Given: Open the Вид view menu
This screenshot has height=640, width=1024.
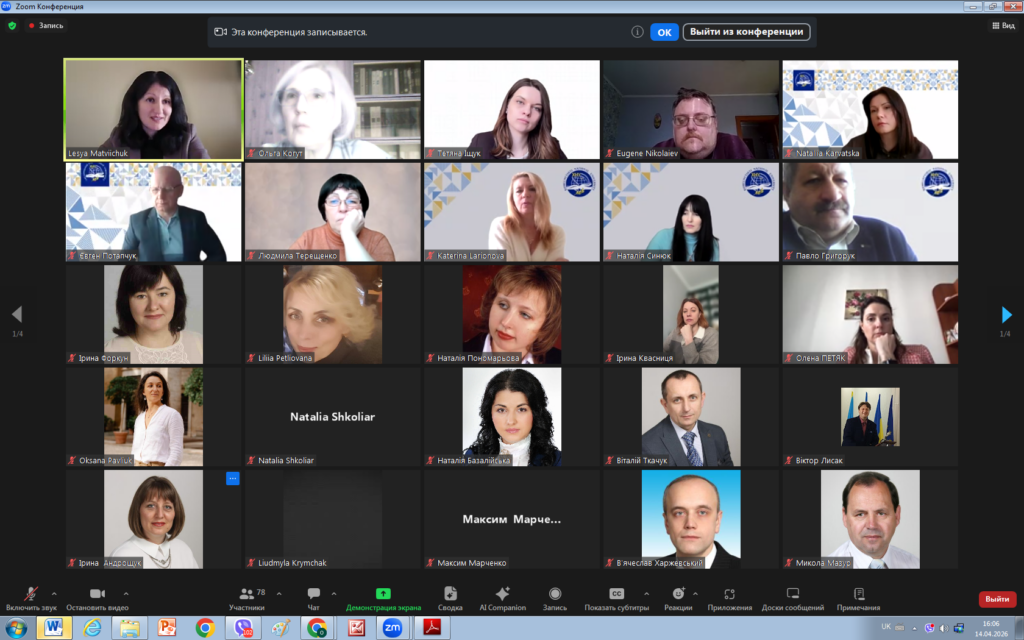Looking at the screenshot, I should pos(1002,26).
